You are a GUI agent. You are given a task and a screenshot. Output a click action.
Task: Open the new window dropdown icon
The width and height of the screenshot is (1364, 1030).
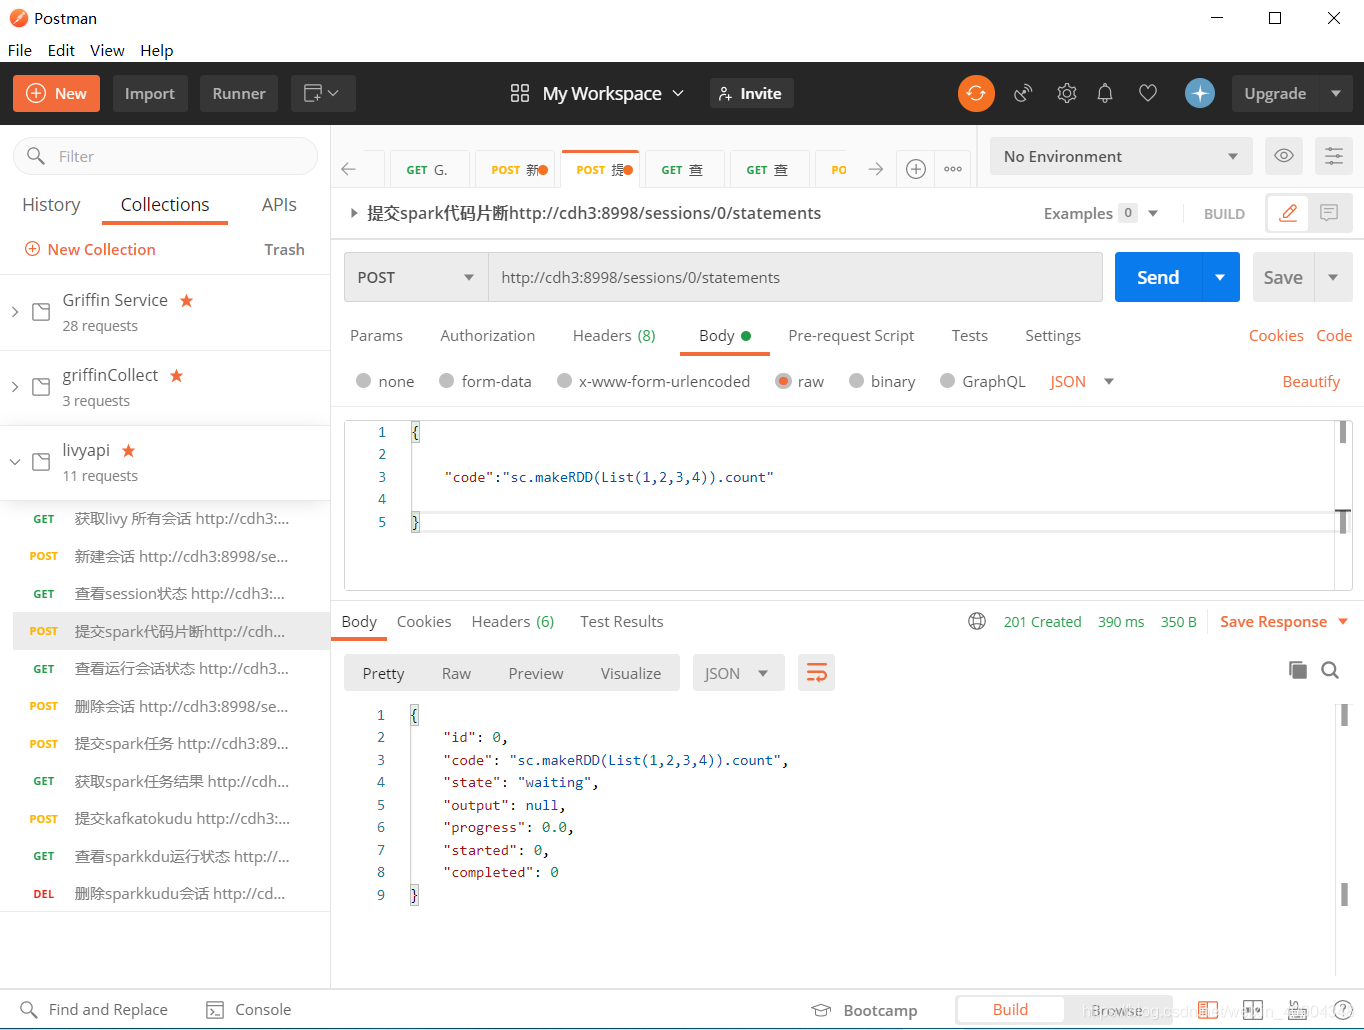click(x=323, y=93)
